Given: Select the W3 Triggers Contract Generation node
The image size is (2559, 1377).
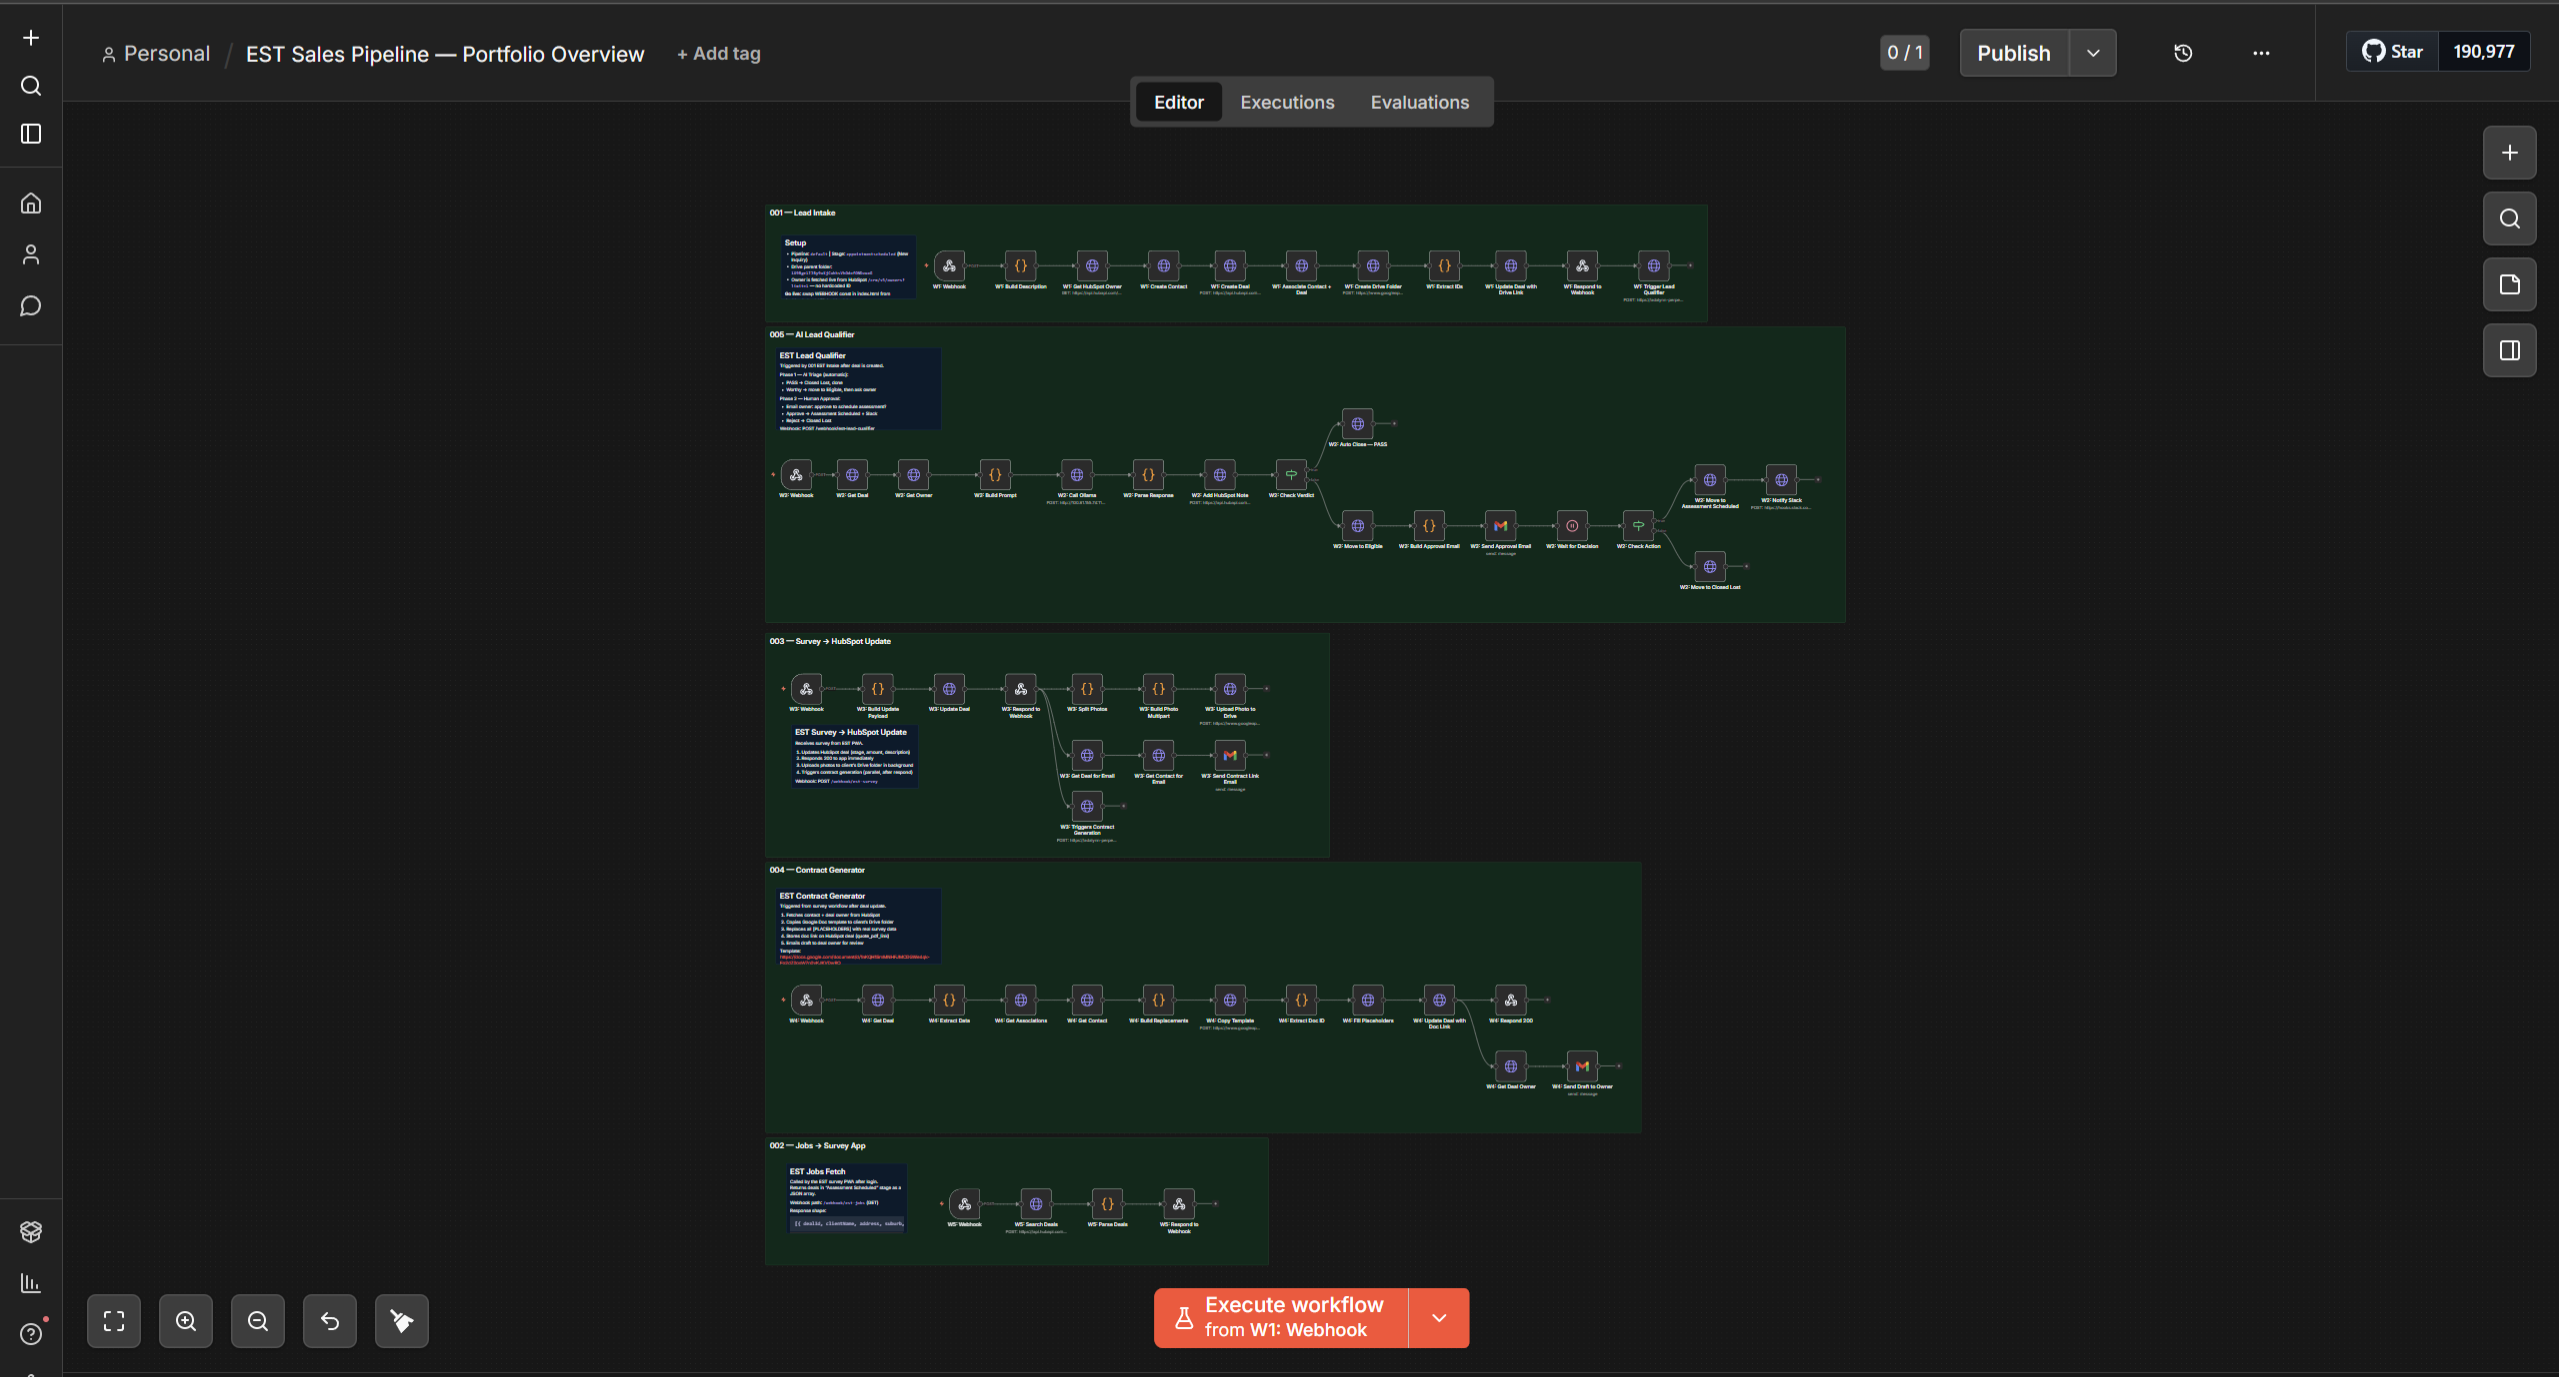Looking at the screenshot, I should coord(1087,806).
